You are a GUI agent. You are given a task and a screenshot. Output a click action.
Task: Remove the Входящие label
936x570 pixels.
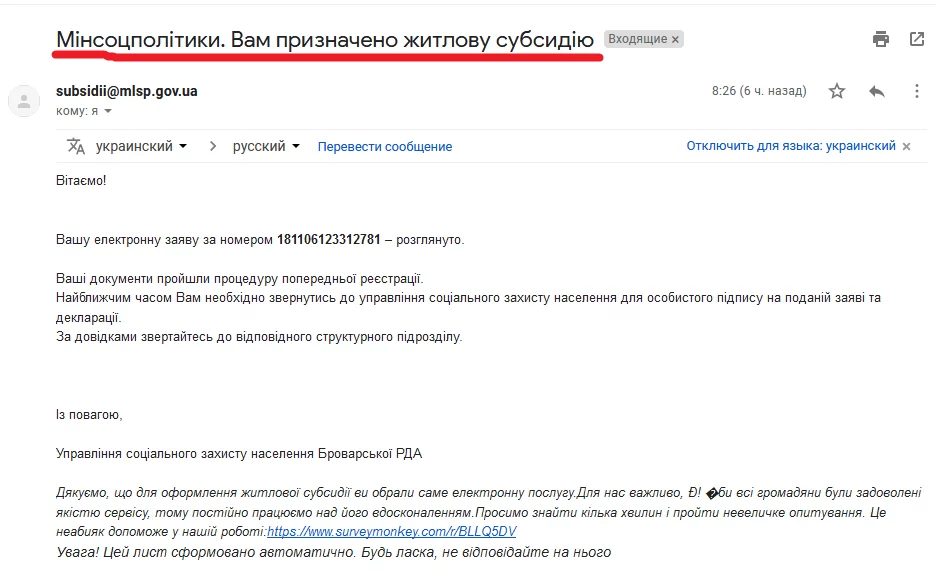675,40
